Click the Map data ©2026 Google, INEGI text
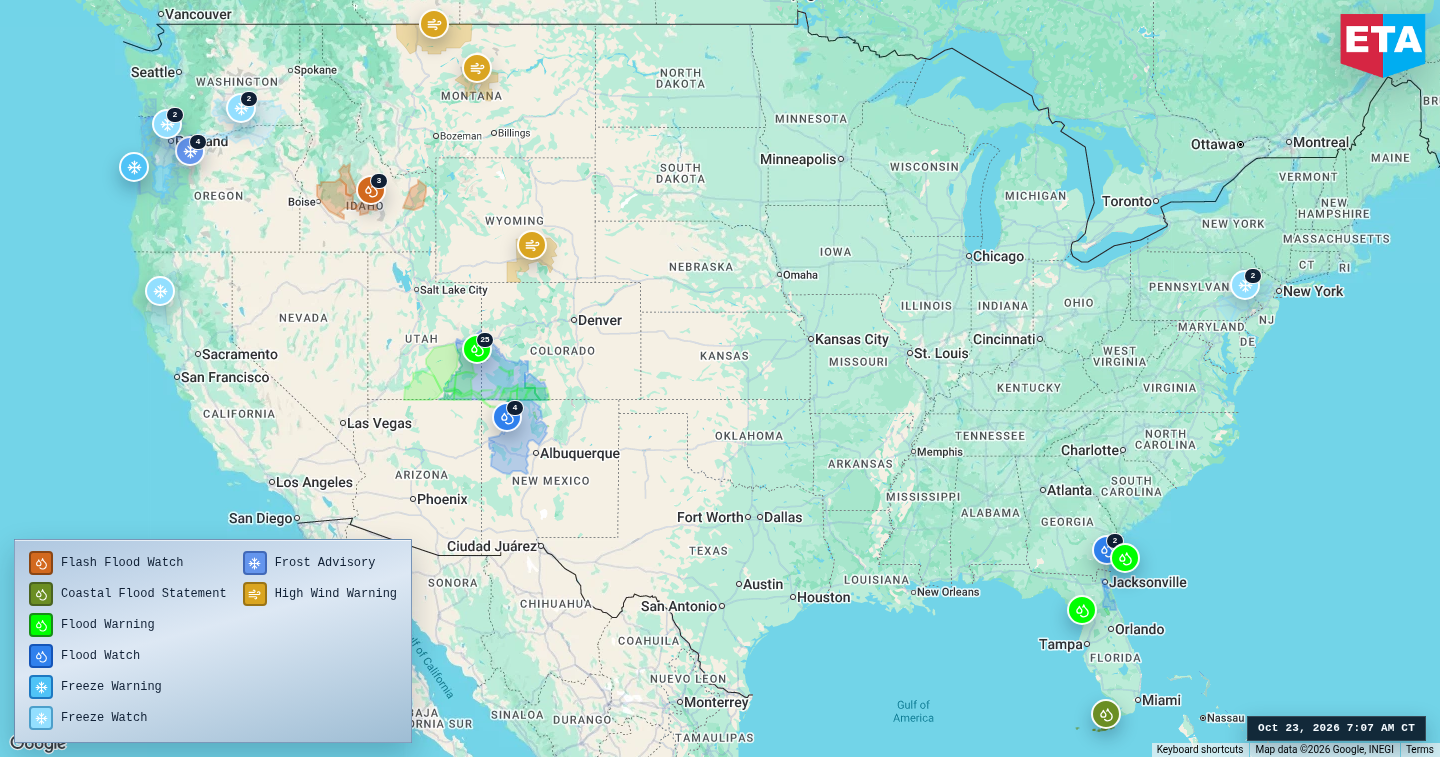1440x757 pixels. [1324, 750]
